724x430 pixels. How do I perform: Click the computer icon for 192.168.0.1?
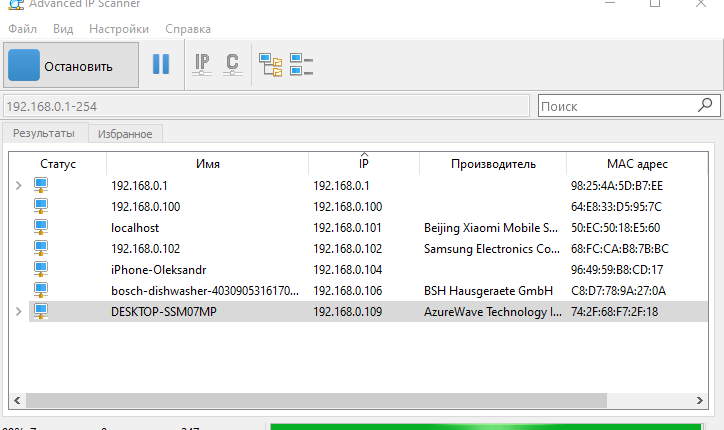pyautogui.click(x=41, y=185)
